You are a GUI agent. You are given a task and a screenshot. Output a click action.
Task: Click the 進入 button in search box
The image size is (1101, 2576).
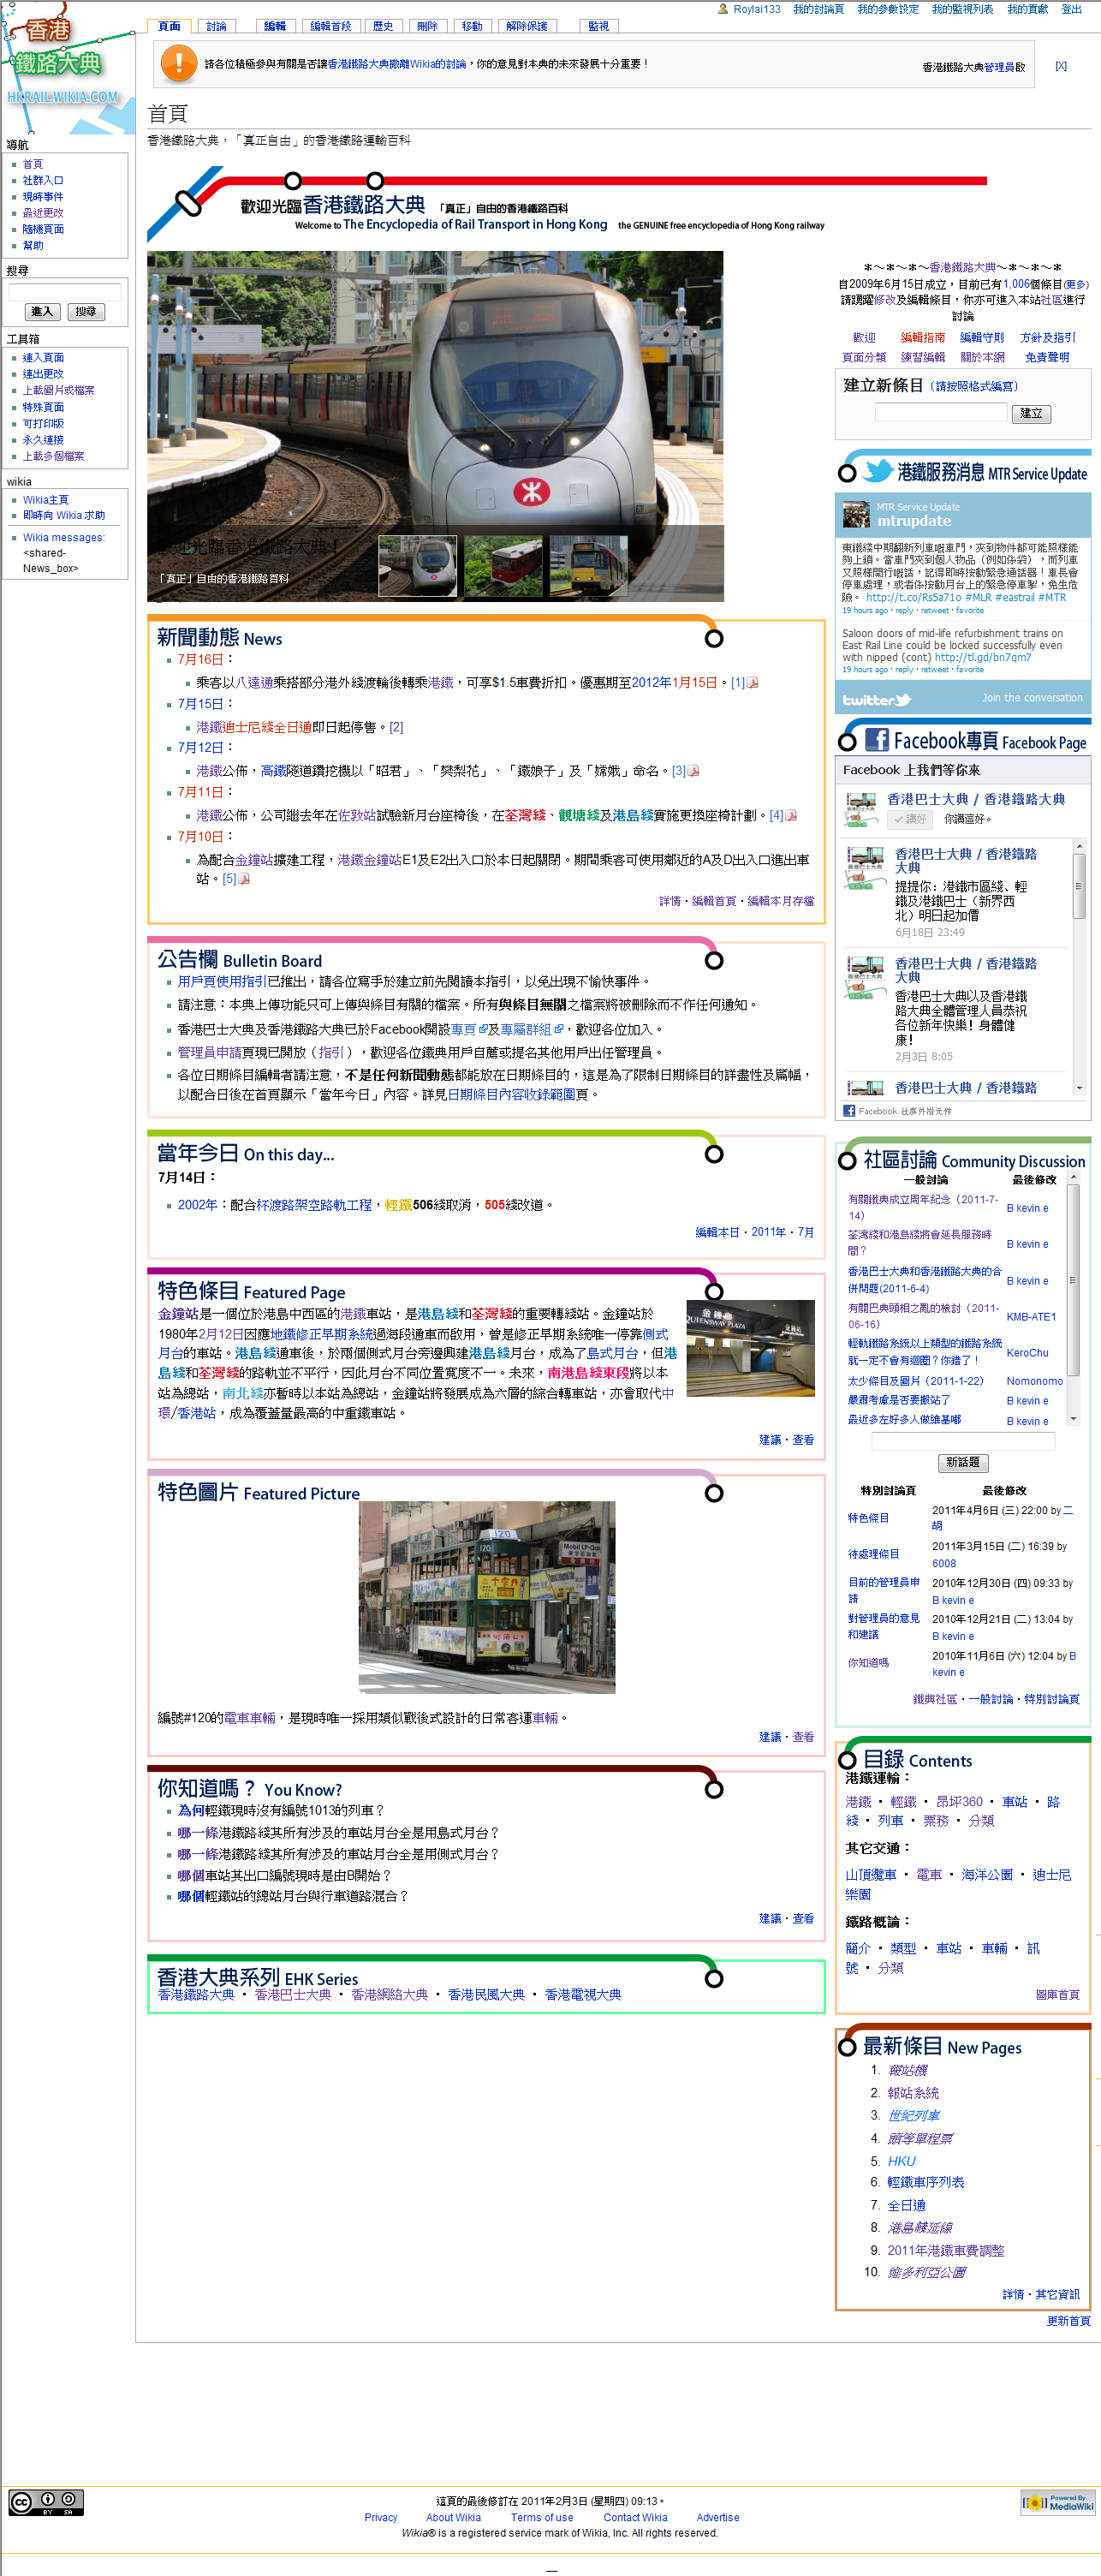click(42, 312)
